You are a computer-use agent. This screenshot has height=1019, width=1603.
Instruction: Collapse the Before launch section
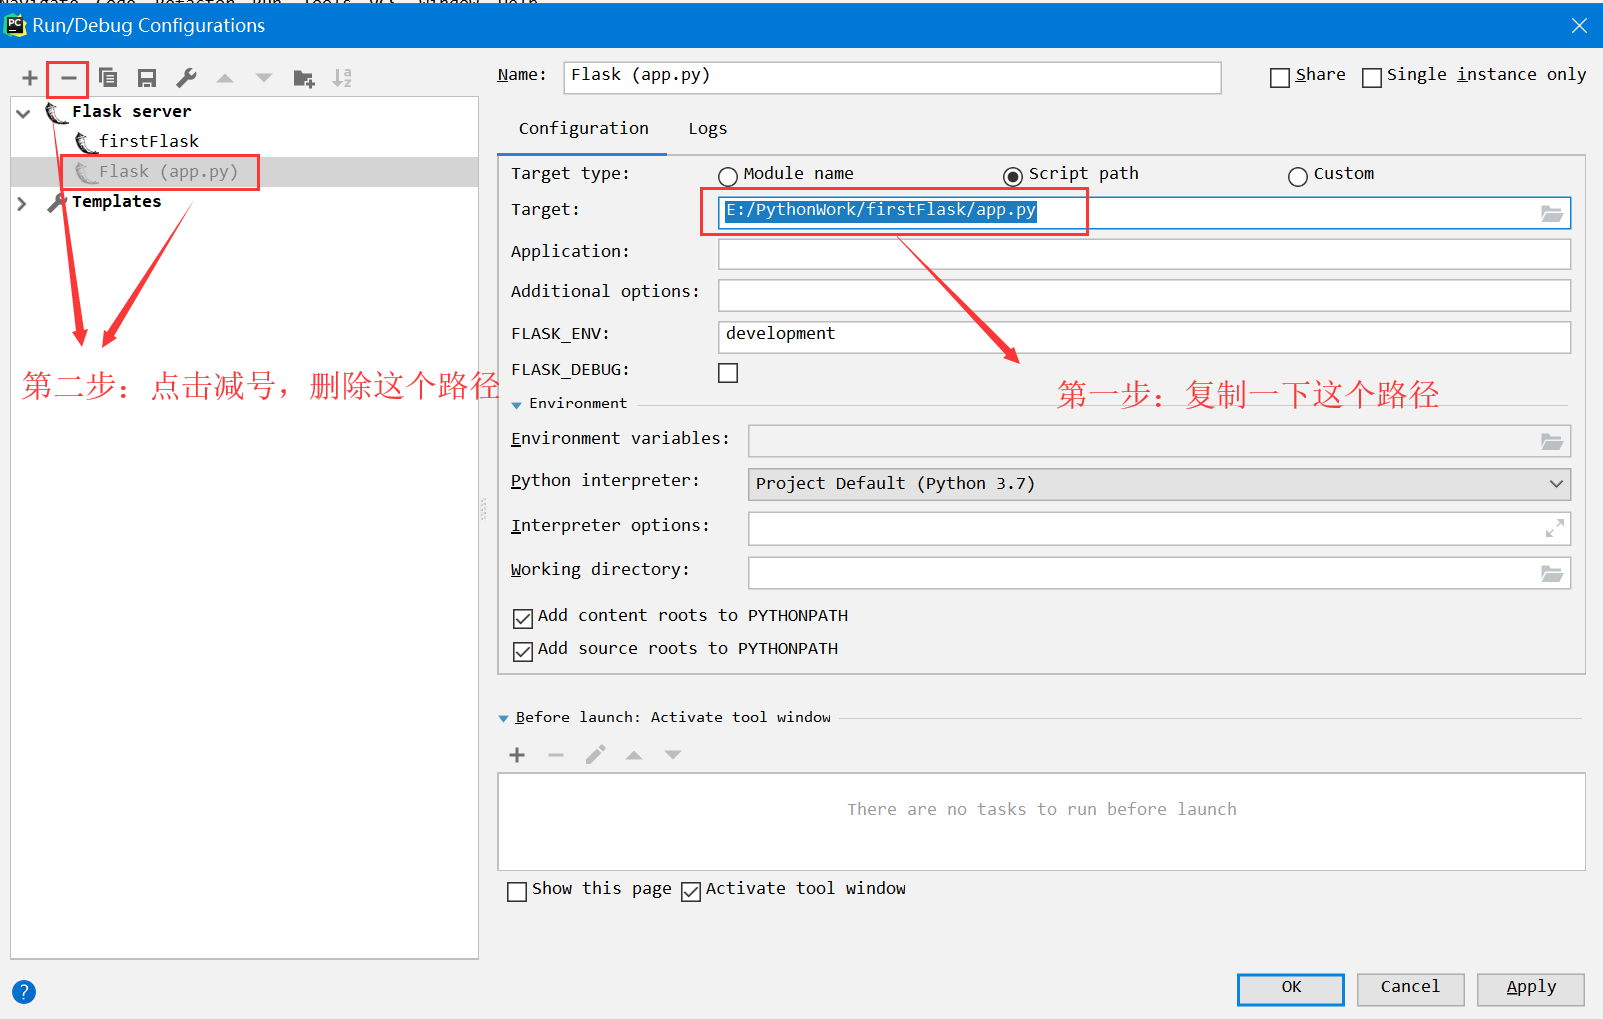pyautogui.click(x=504, y=718)
